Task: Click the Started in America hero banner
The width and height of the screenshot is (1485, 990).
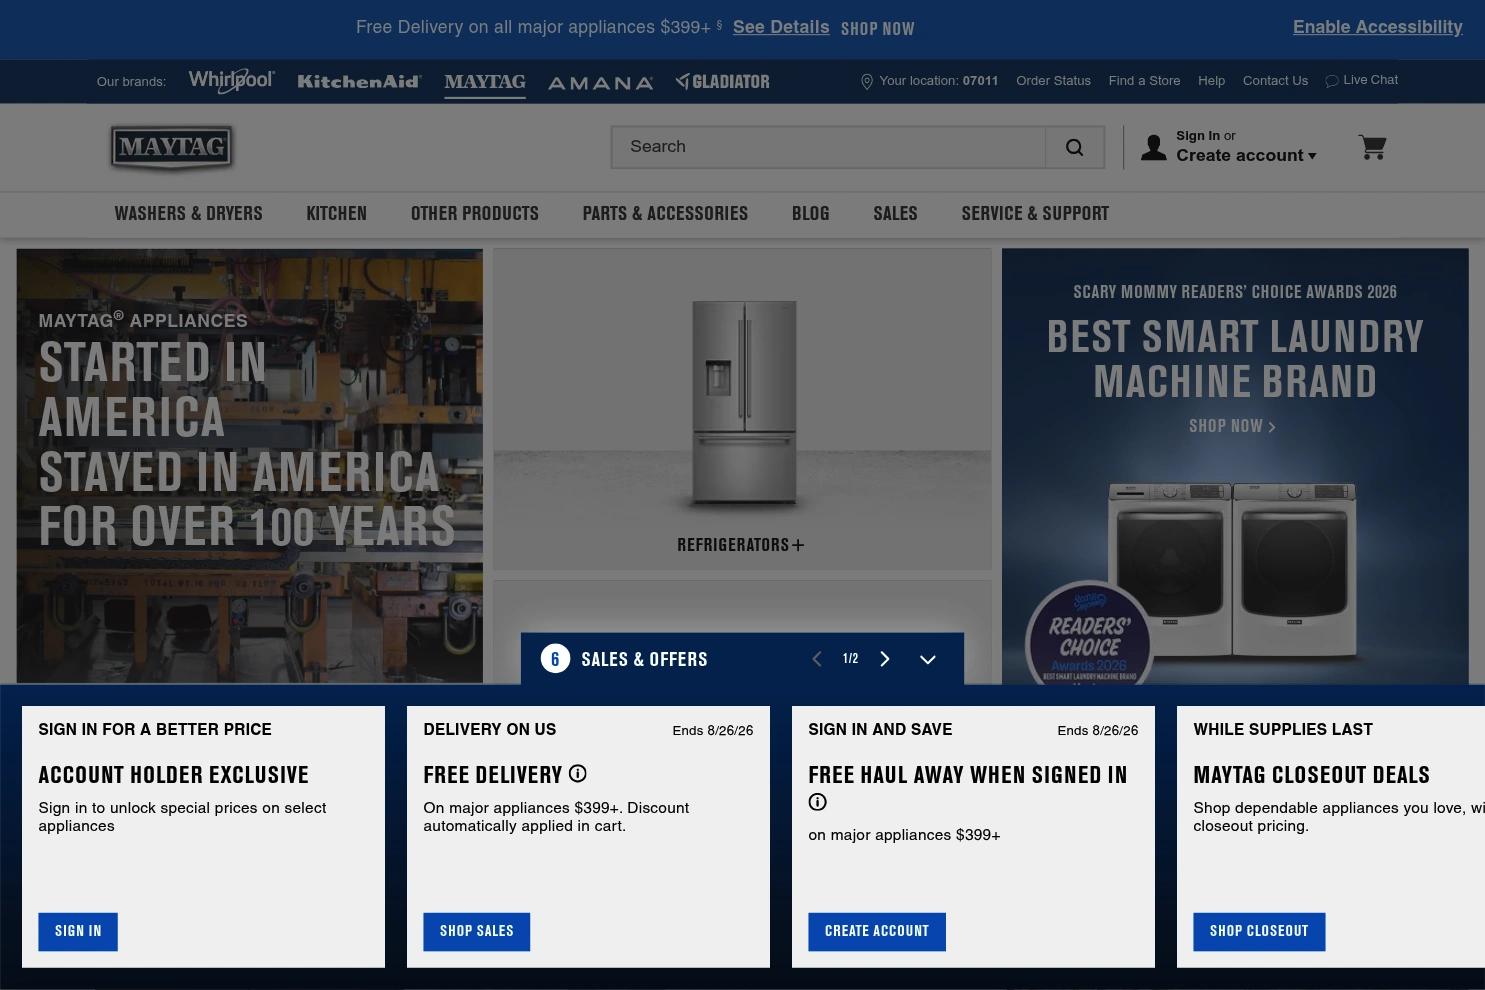Action: point(250,466)
